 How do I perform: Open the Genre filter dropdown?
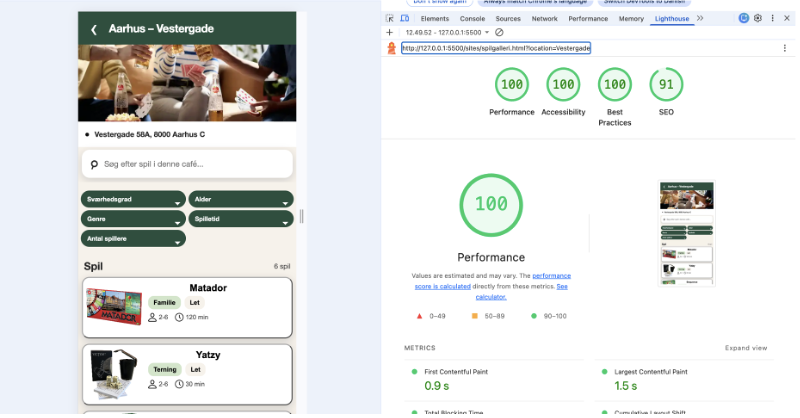pos(133,219)
